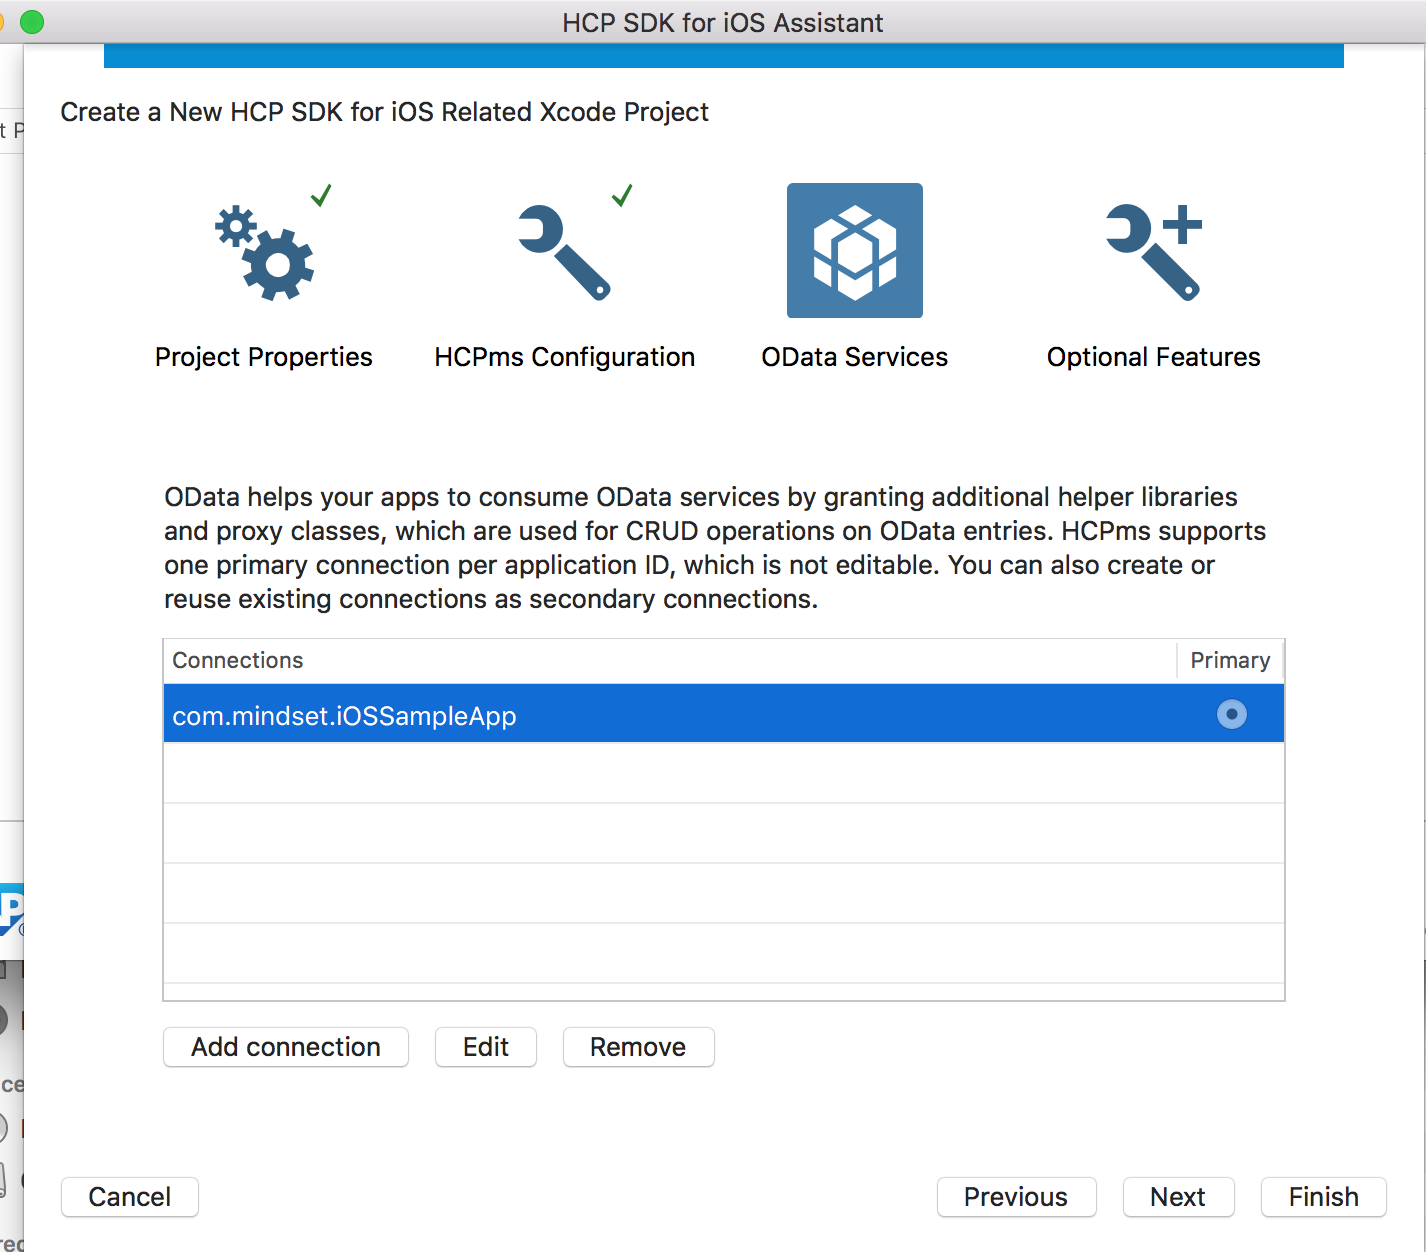Select the com.mindset.iOSSampleApp connection row

pos(724,714)
